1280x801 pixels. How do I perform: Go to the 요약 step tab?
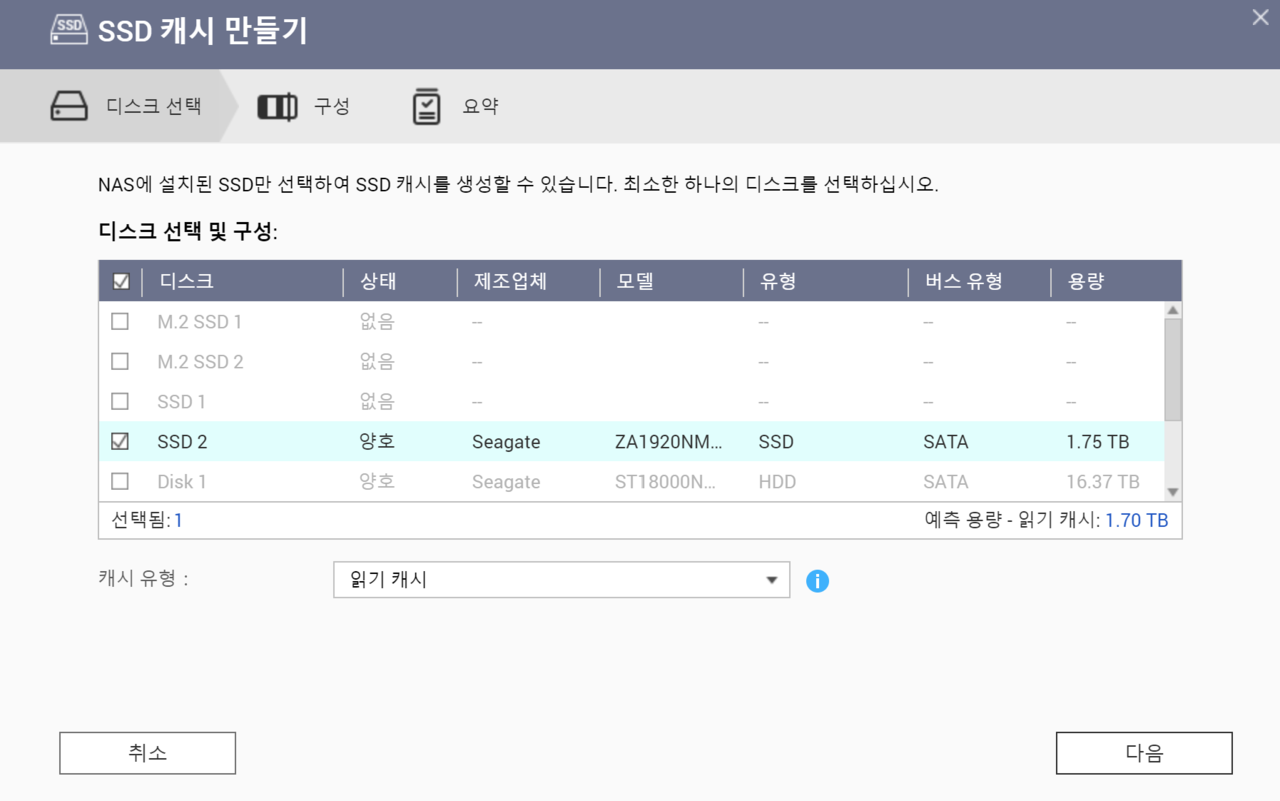click(x=480, y=106)
